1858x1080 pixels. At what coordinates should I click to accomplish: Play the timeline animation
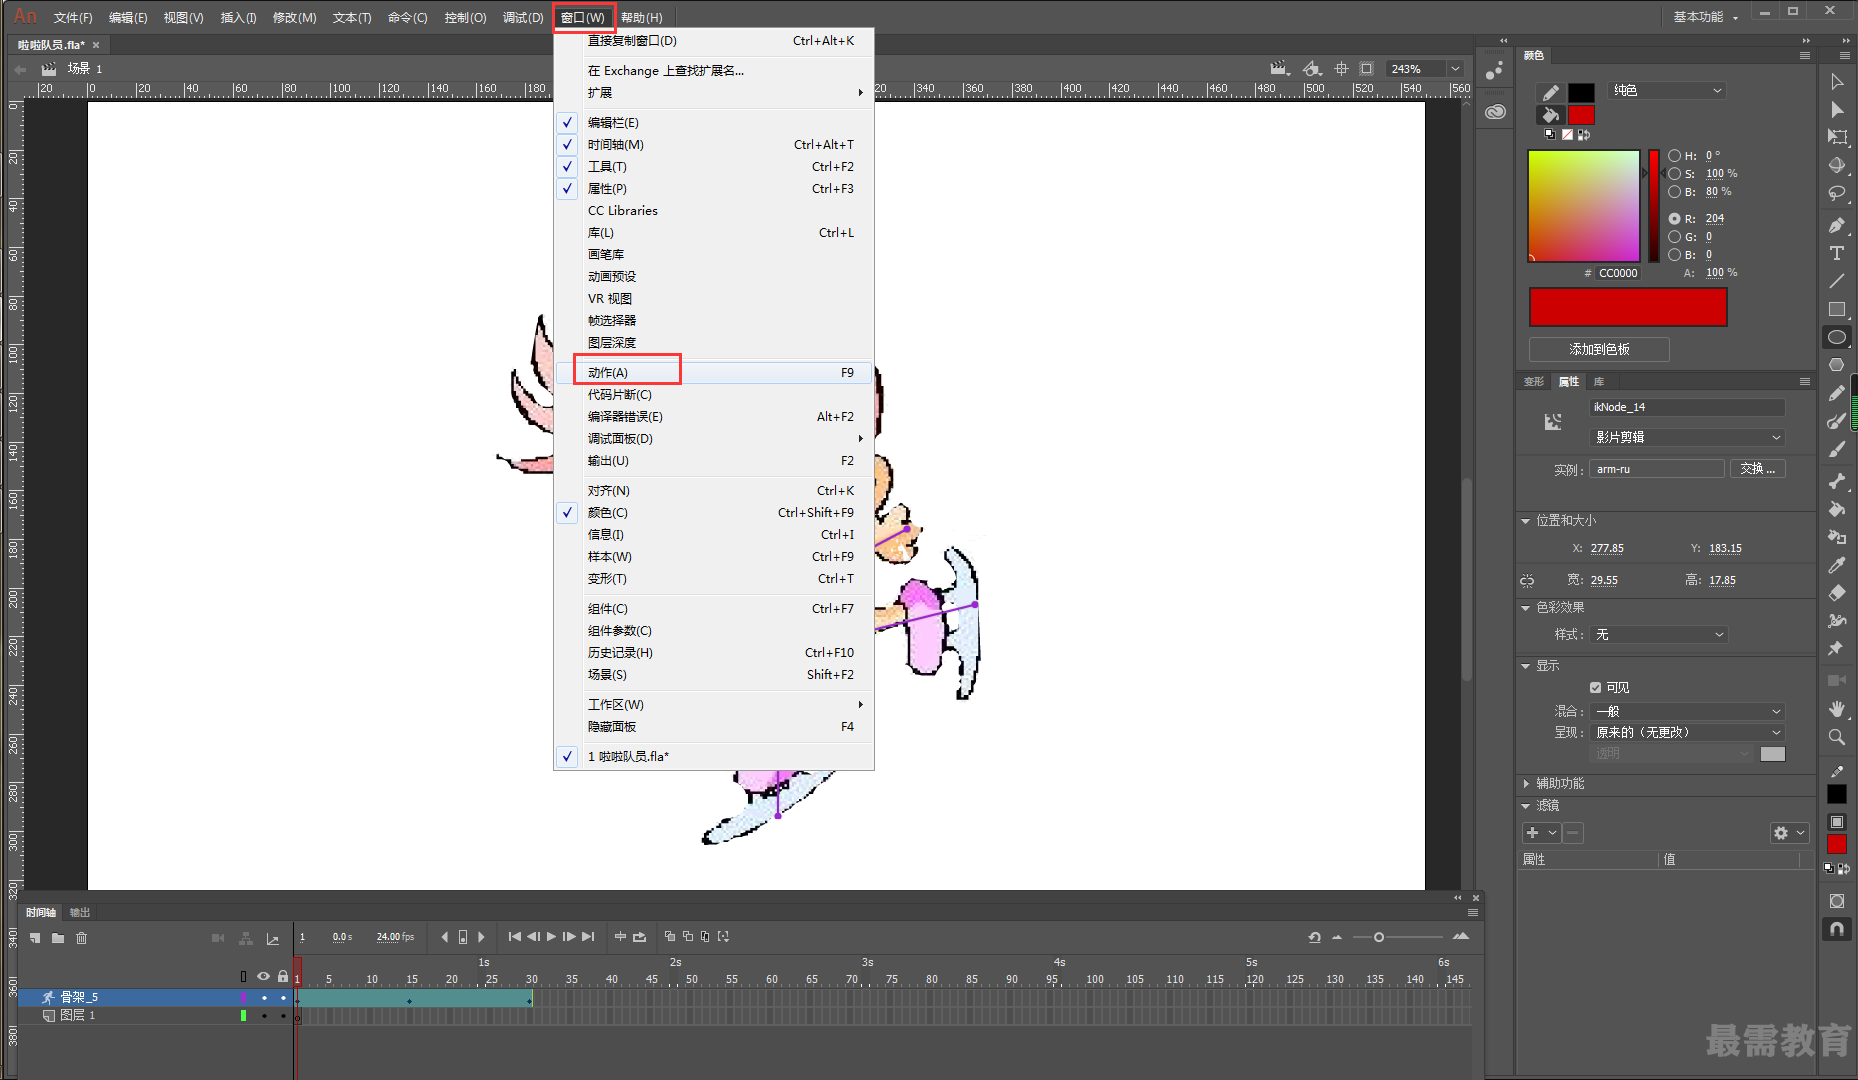click(x=551, y=937)
